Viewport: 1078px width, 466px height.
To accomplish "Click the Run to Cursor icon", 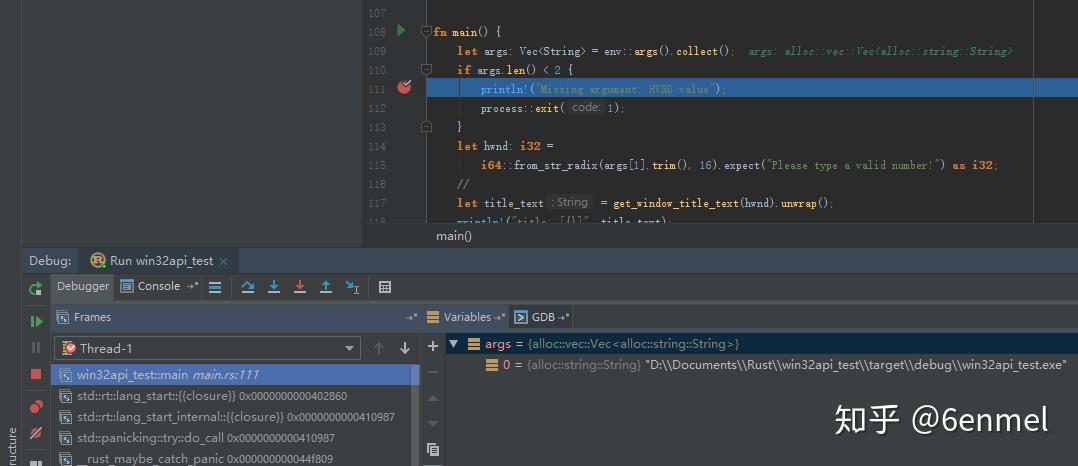I will click(x=352, y=287).
